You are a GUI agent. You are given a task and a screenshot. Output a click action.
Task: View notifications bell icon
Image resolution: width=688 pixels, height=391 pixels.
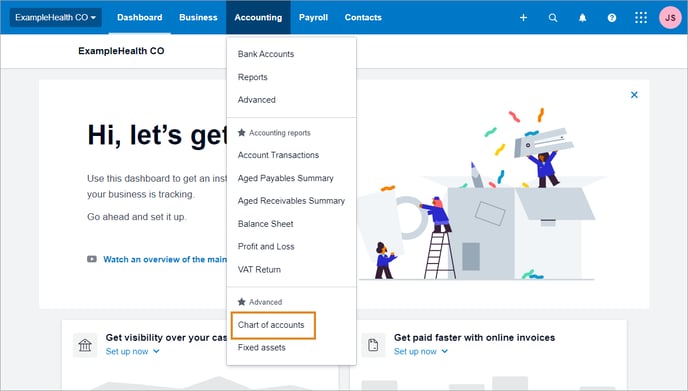tap(582, 18)
